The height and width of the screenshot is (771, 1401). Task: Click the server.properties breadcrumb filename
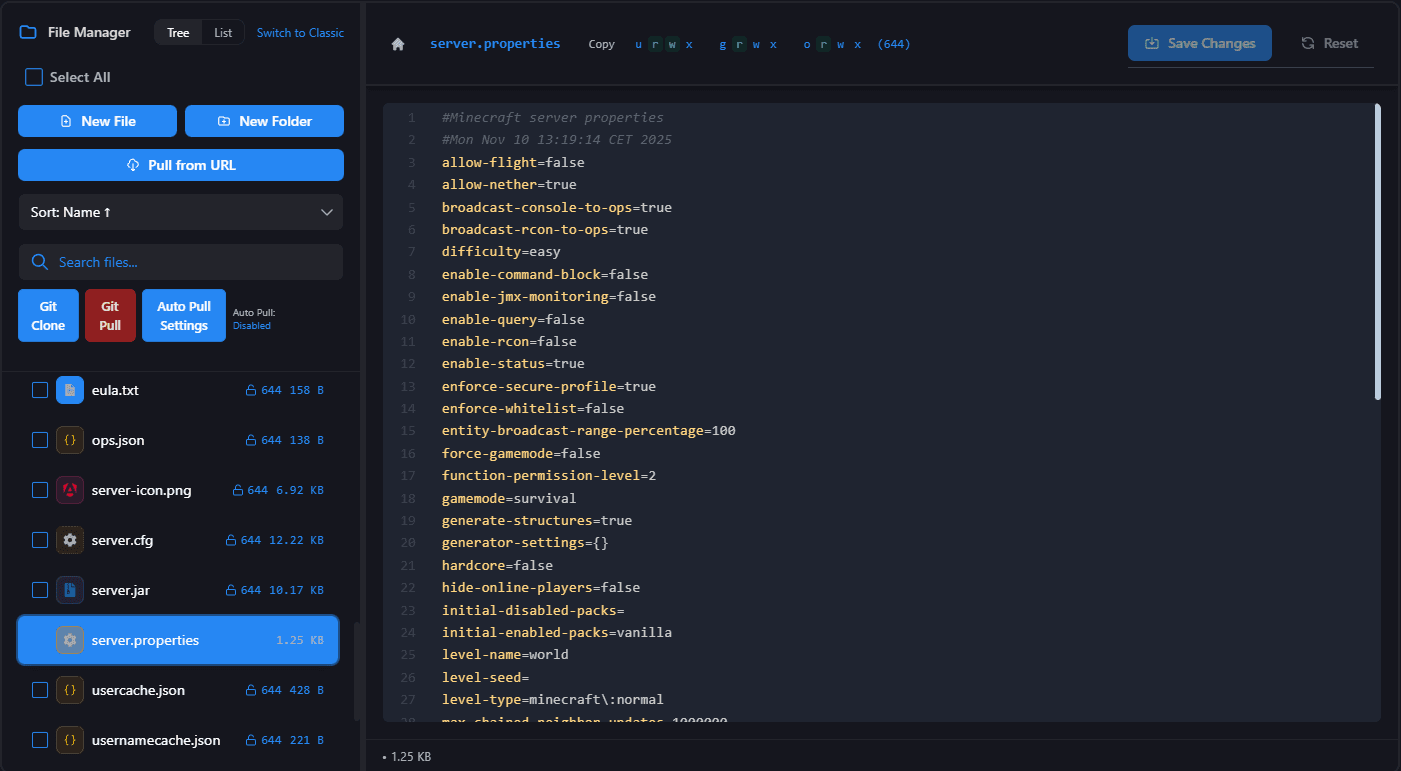click(495, 44)
